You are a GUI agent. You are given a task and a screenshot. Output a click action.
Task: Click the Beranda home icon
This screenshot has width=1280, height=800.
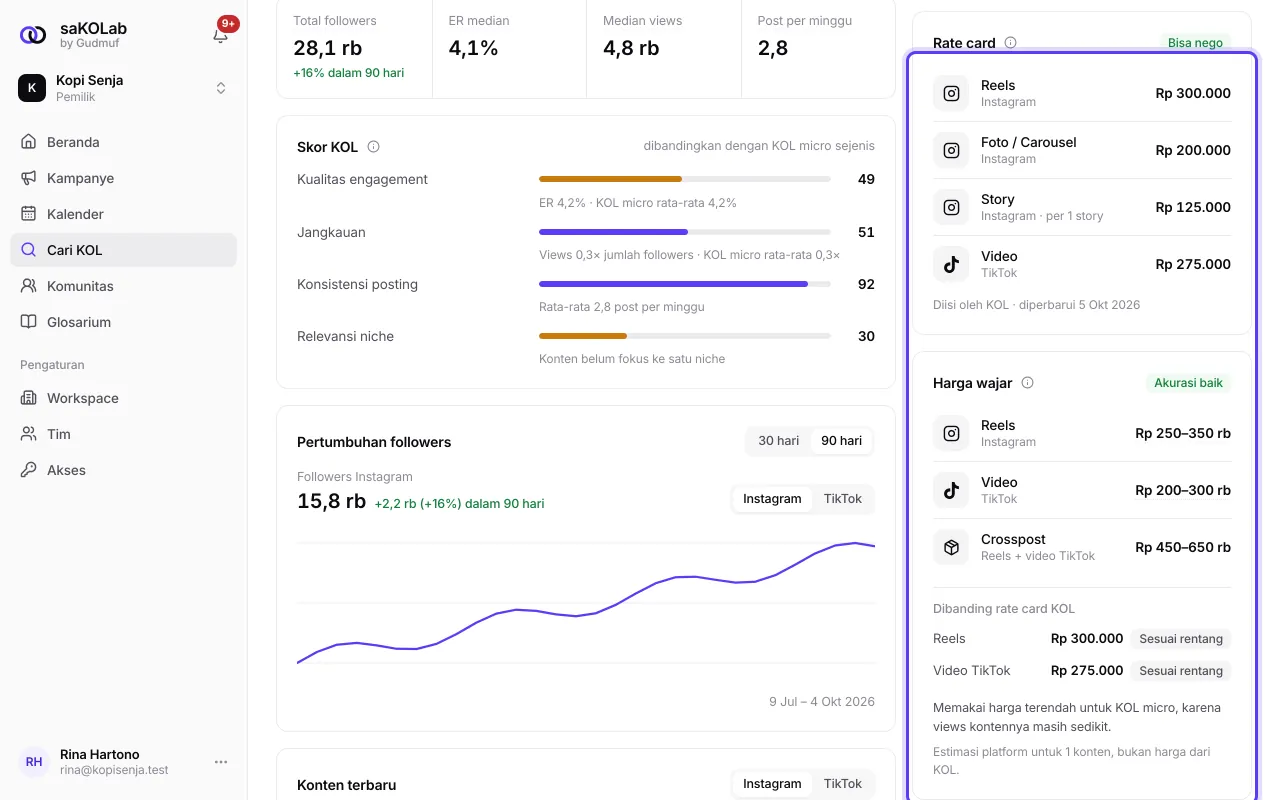coord(29,142)
